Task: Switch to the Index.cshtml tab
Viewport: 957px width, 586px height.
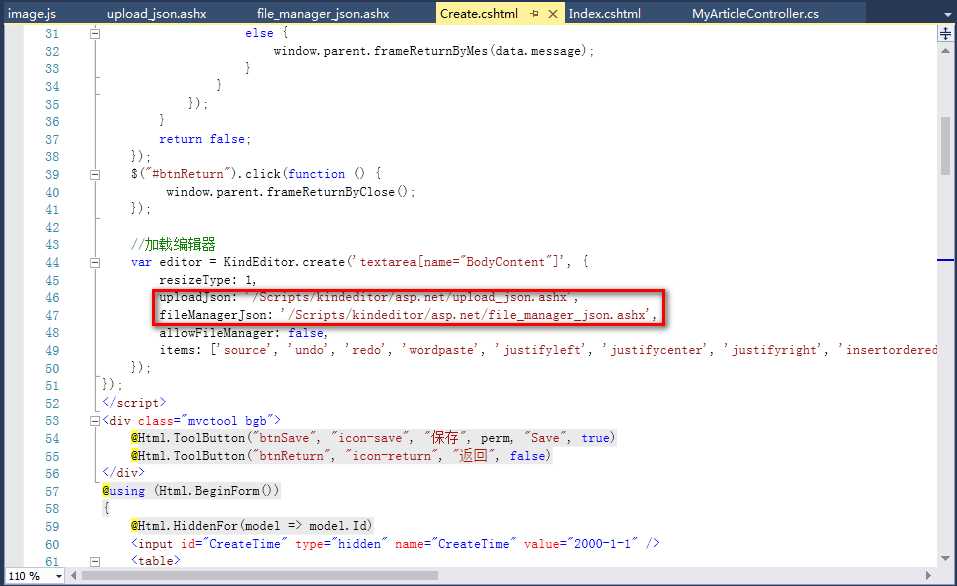Action: [x=605, y=13]
